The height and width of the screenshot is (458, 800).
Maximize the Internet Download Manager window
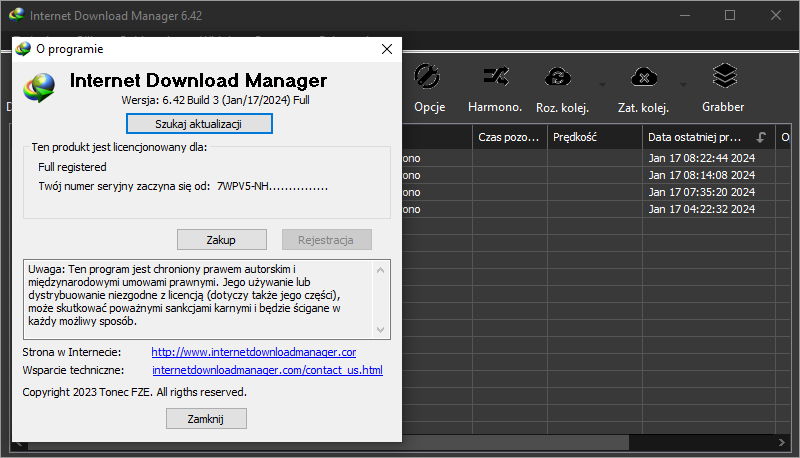click(x=730, y=15)
